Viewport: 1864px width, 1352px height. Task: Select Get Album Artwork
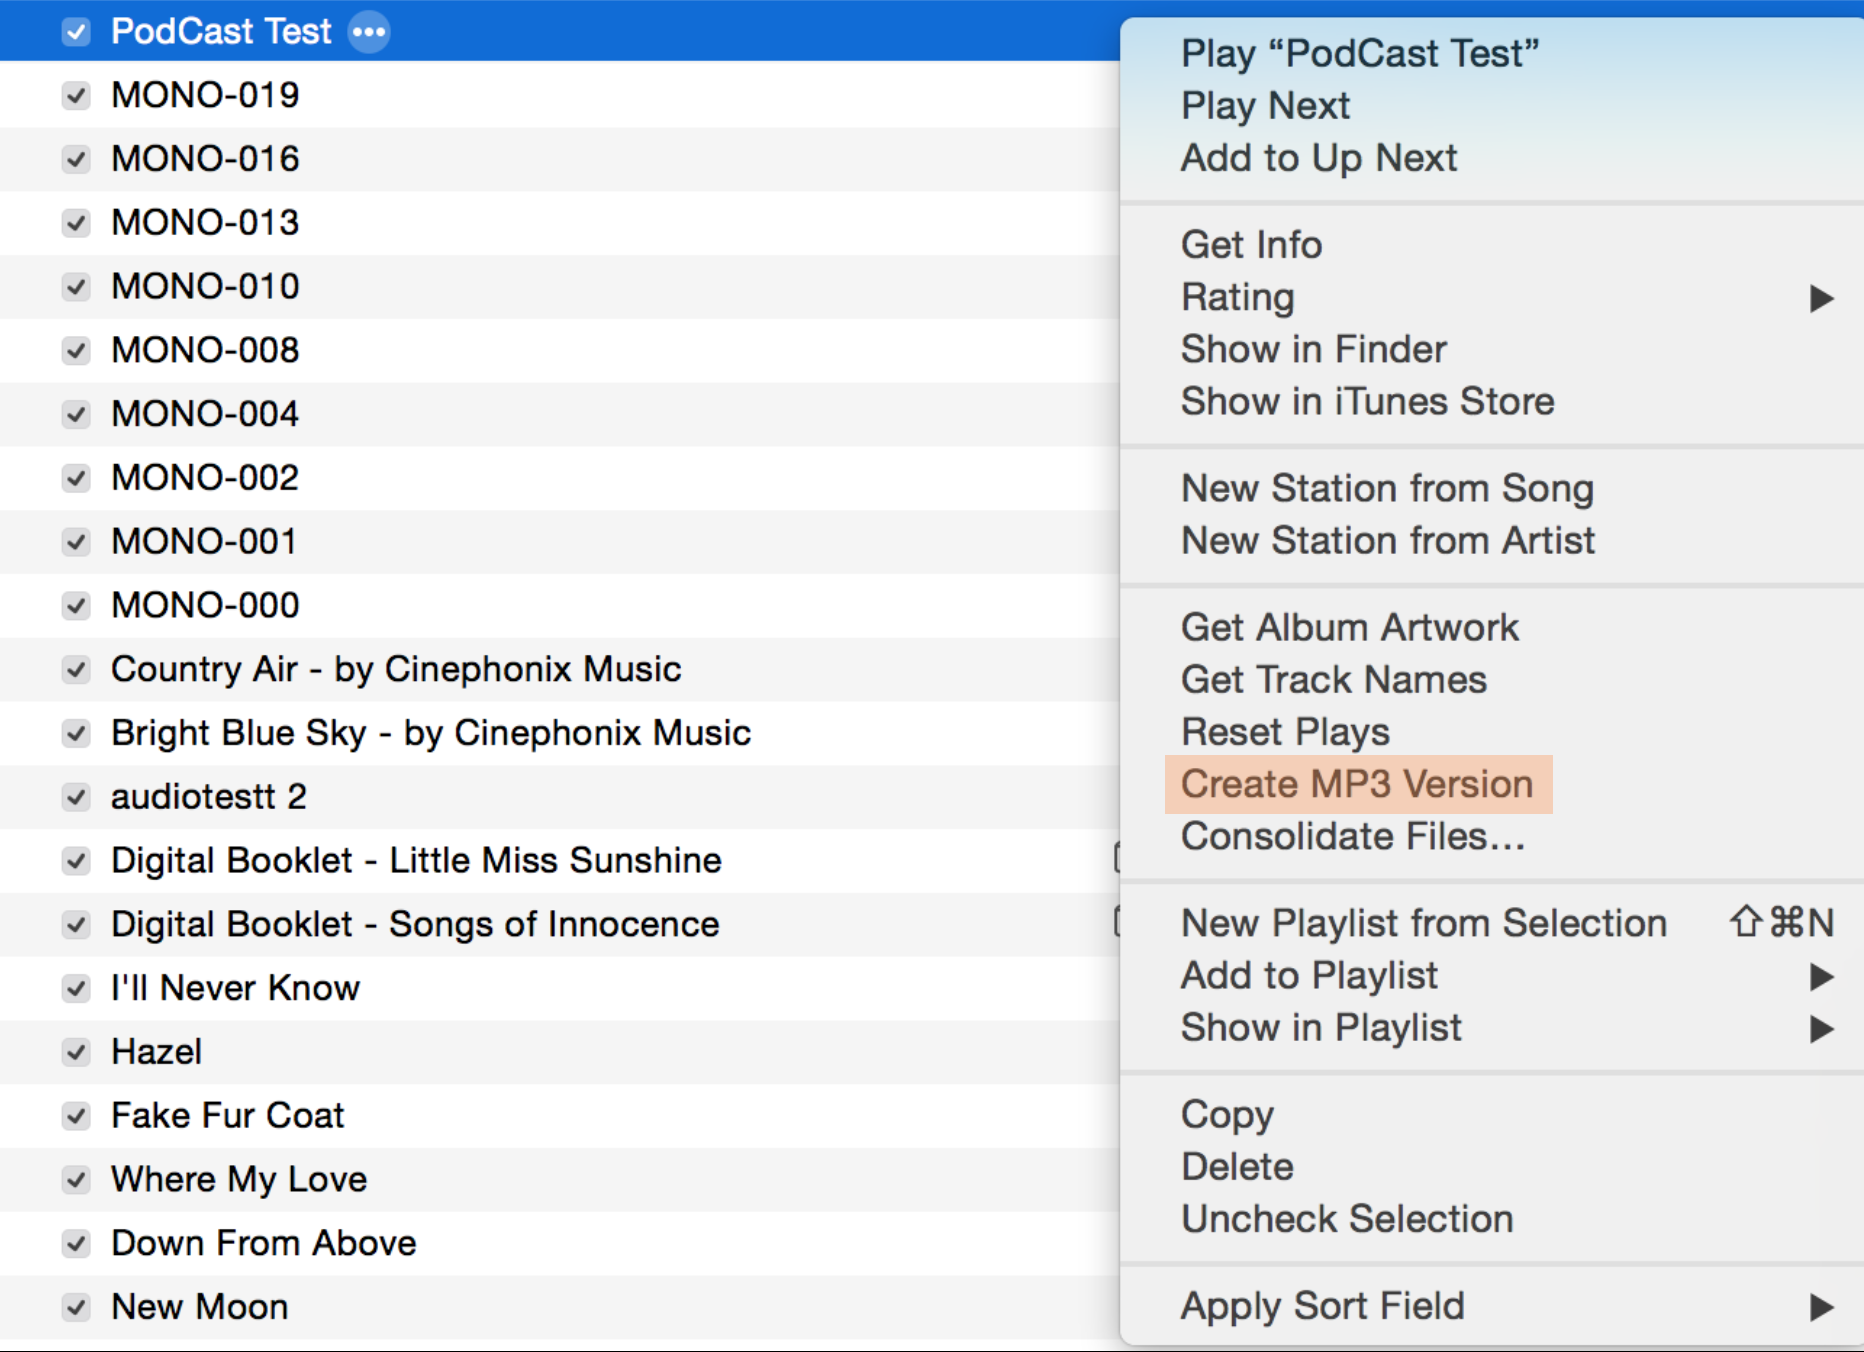1349,628
